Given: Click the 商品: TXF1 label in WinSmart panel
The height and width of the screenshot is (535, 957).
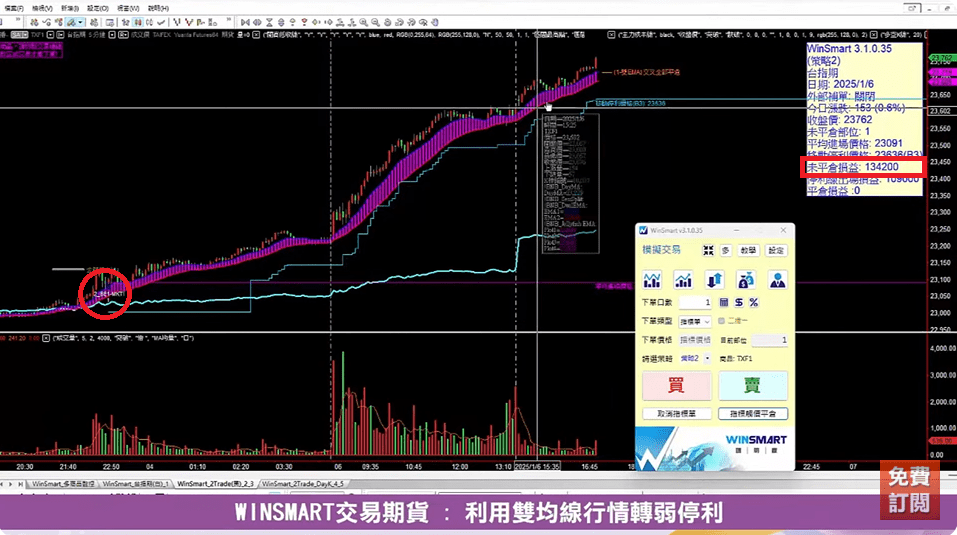Looking at the screenshot, I should [x=736, y=359].
